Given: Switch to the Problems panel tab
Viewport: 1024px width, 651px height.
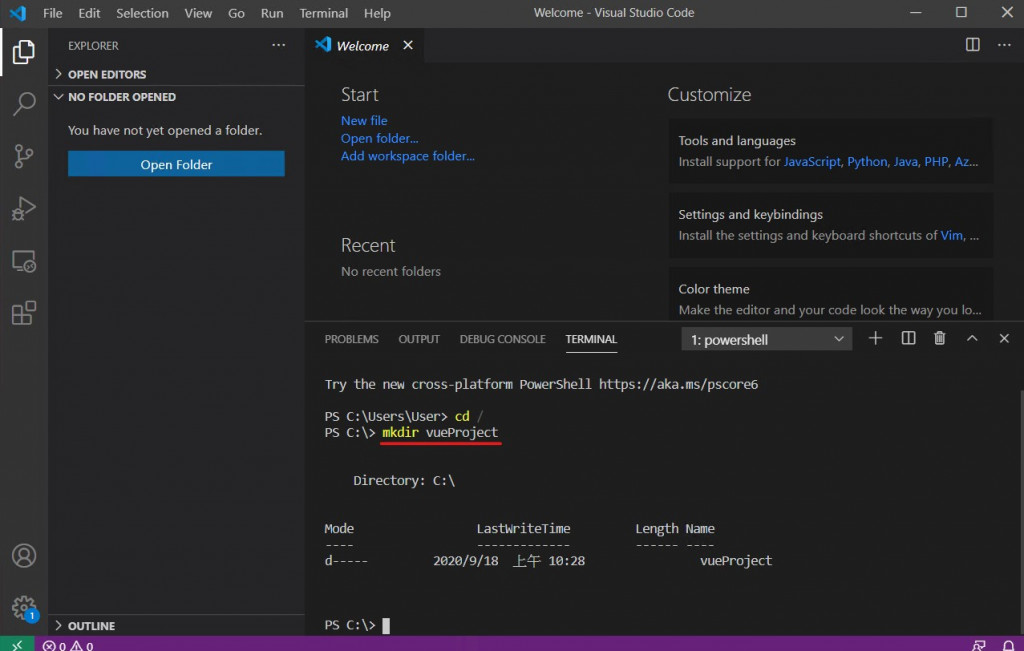Looking at the screenshot, I should [x=351, y=339].
